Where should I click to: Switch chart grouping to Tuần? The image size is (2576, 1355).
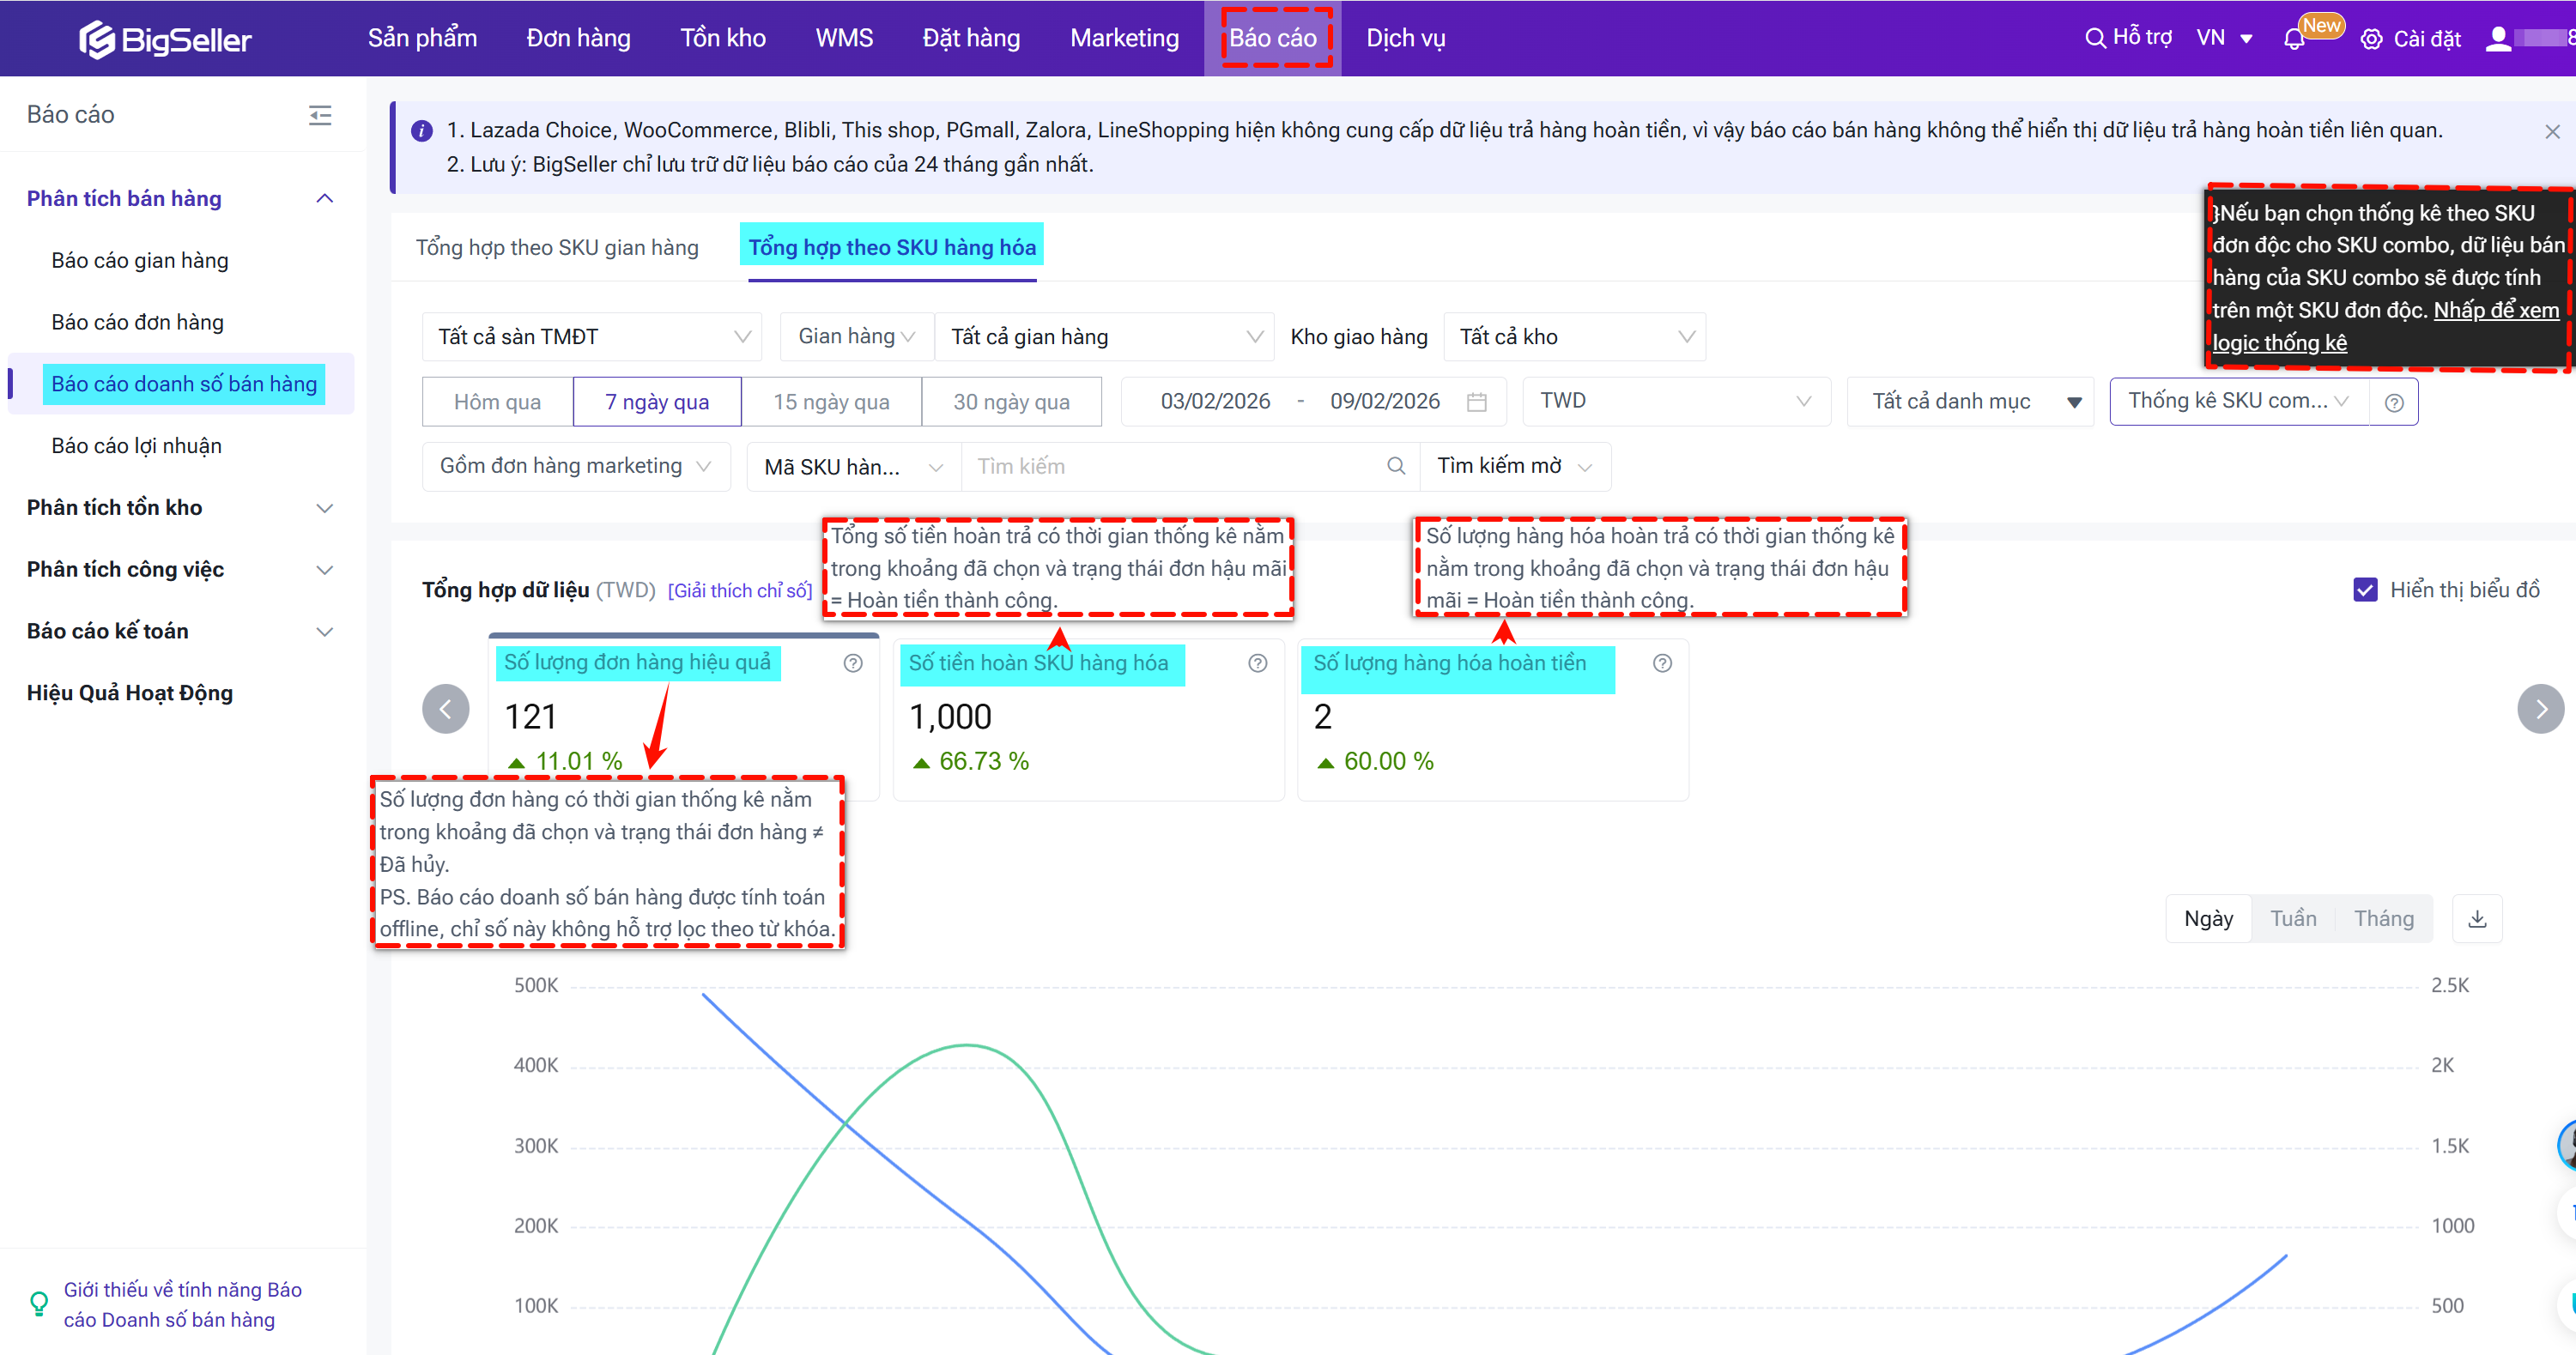click(x=2292, y=918)
